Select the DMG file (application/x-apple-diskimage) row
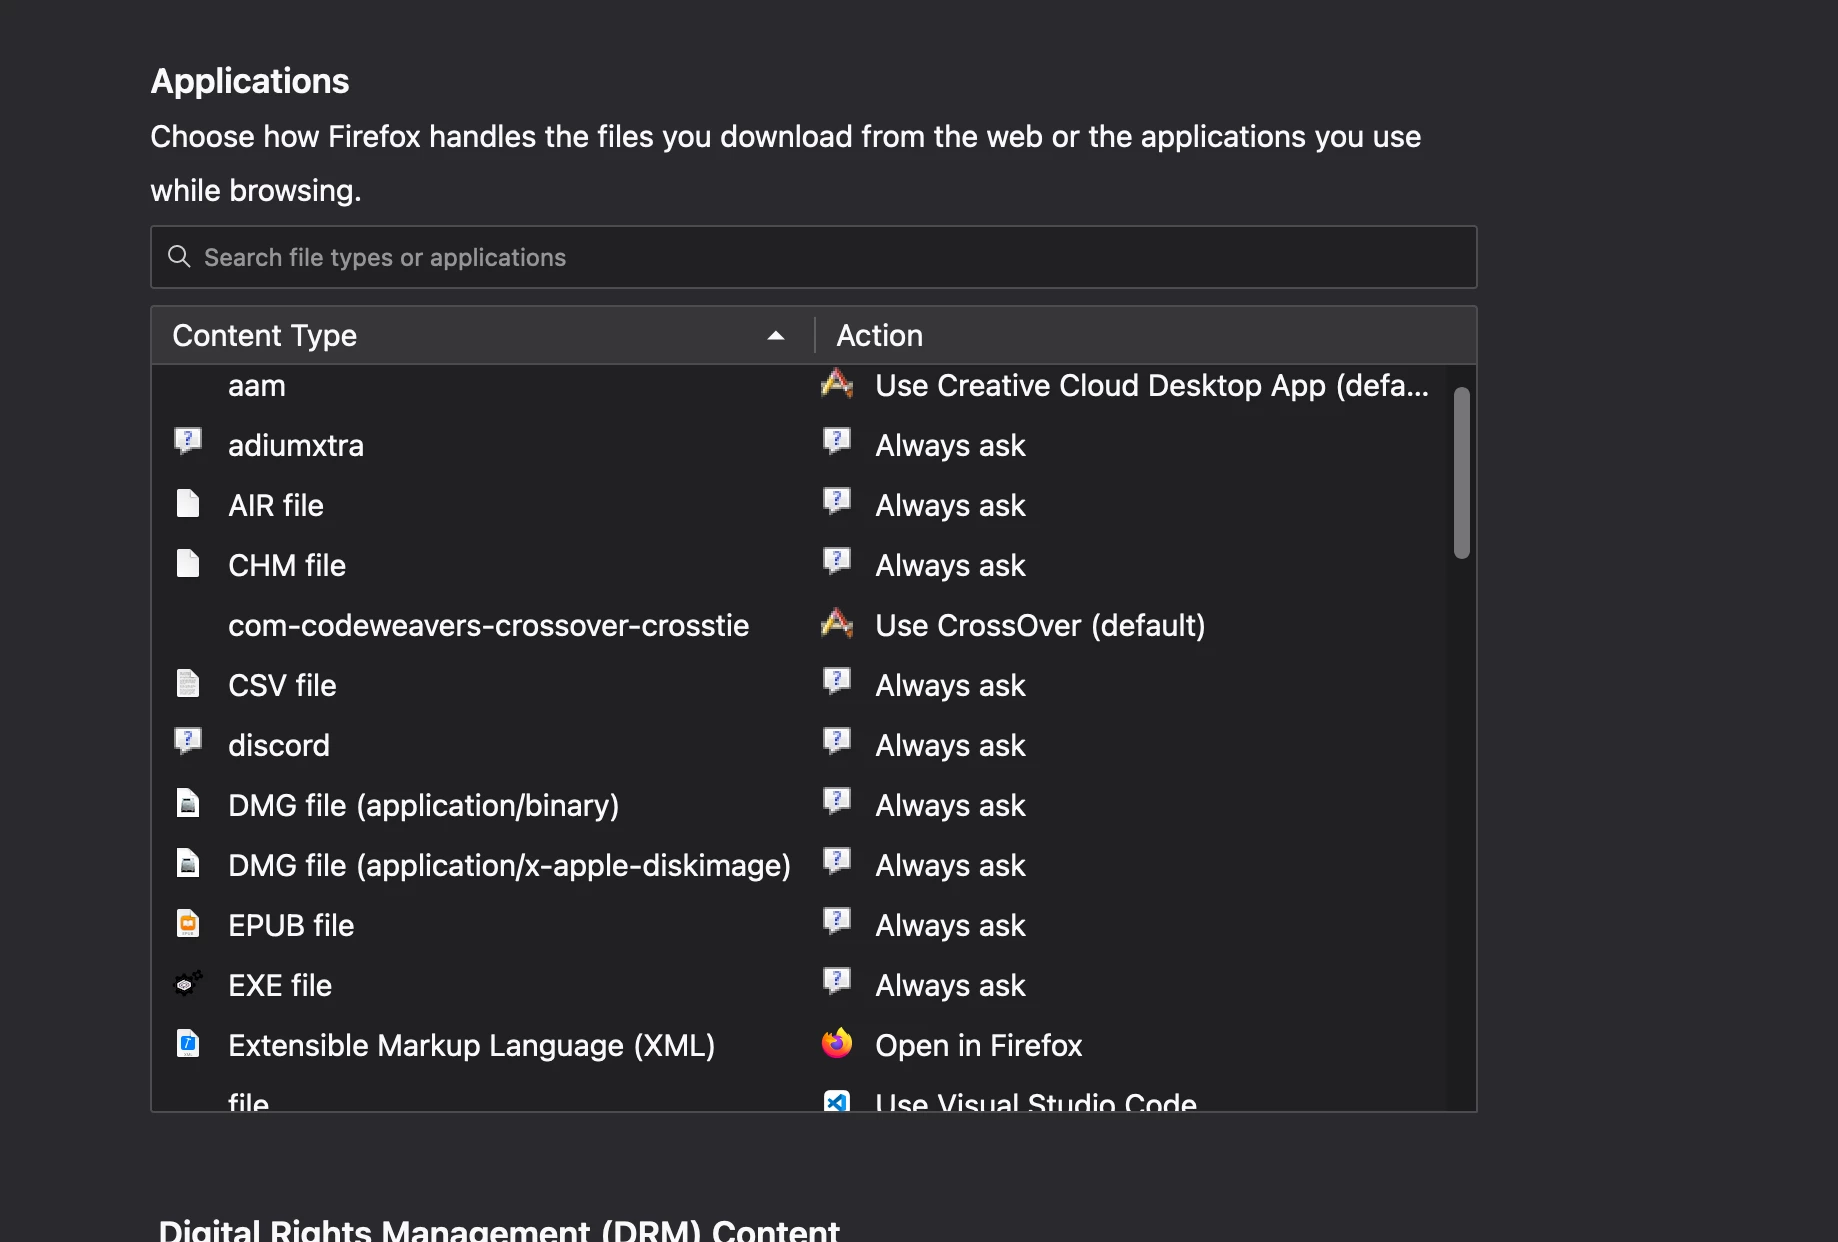Screen dimensions: 1838x1242 (509, 865)
